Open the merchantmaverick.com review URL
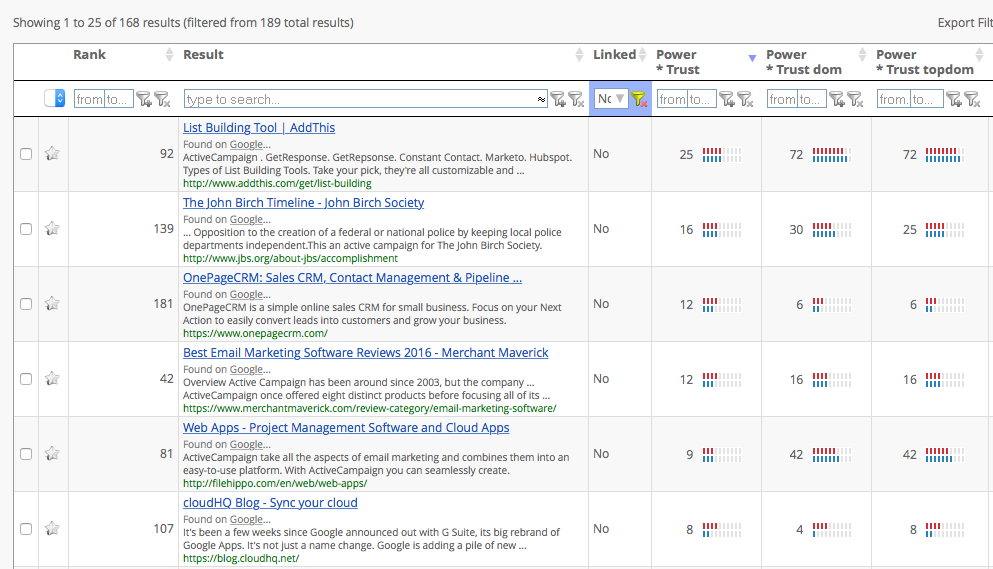Screen dimensions: 993x569 coord(370,408)
